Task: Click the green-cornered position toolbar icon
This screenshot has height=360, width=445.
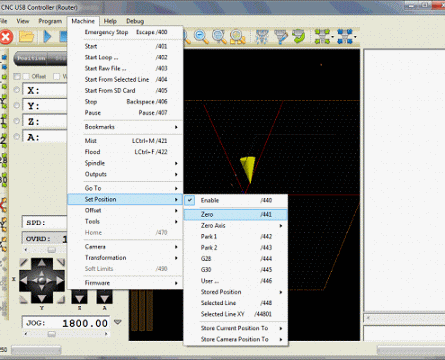Action: 322,37
